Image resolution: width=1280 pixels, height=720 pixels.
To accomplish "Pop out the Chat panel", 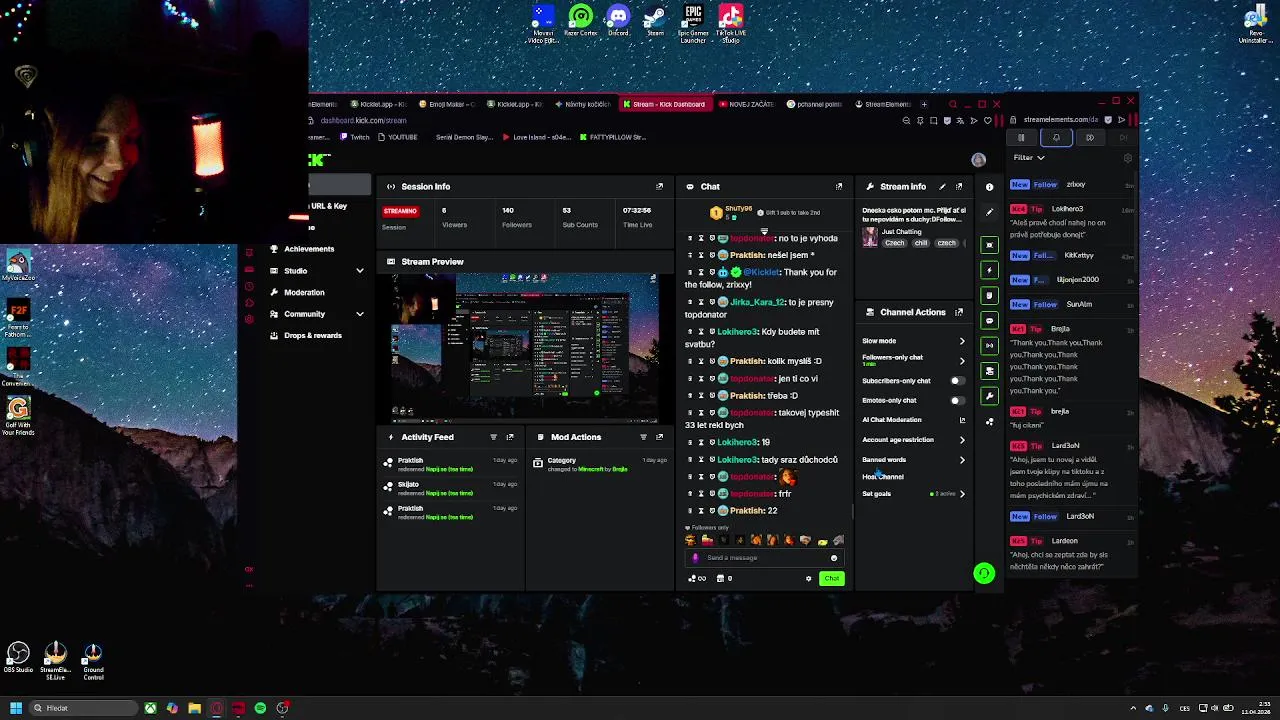I will point(839,186).
